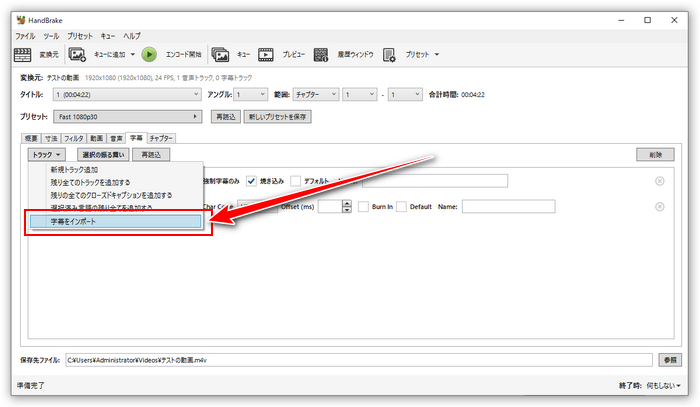Select 字幕をインポート menu item

pyautogui.click(x=118, y=221)
